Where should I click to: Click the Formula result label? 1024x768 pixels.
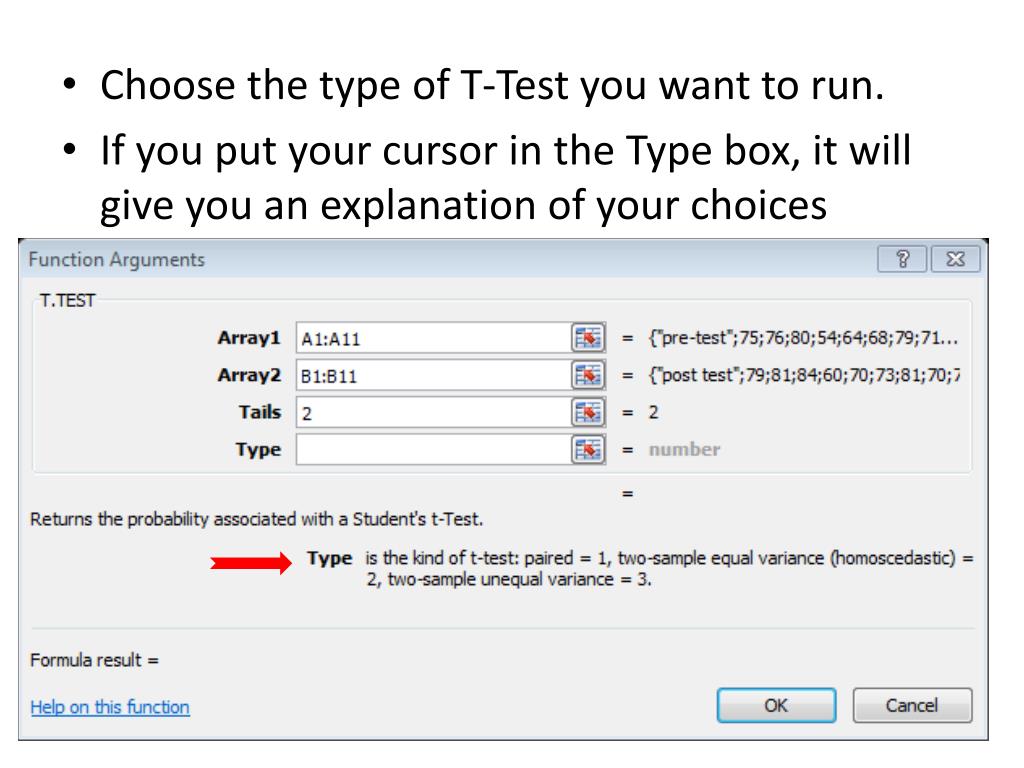coord(95,660)
